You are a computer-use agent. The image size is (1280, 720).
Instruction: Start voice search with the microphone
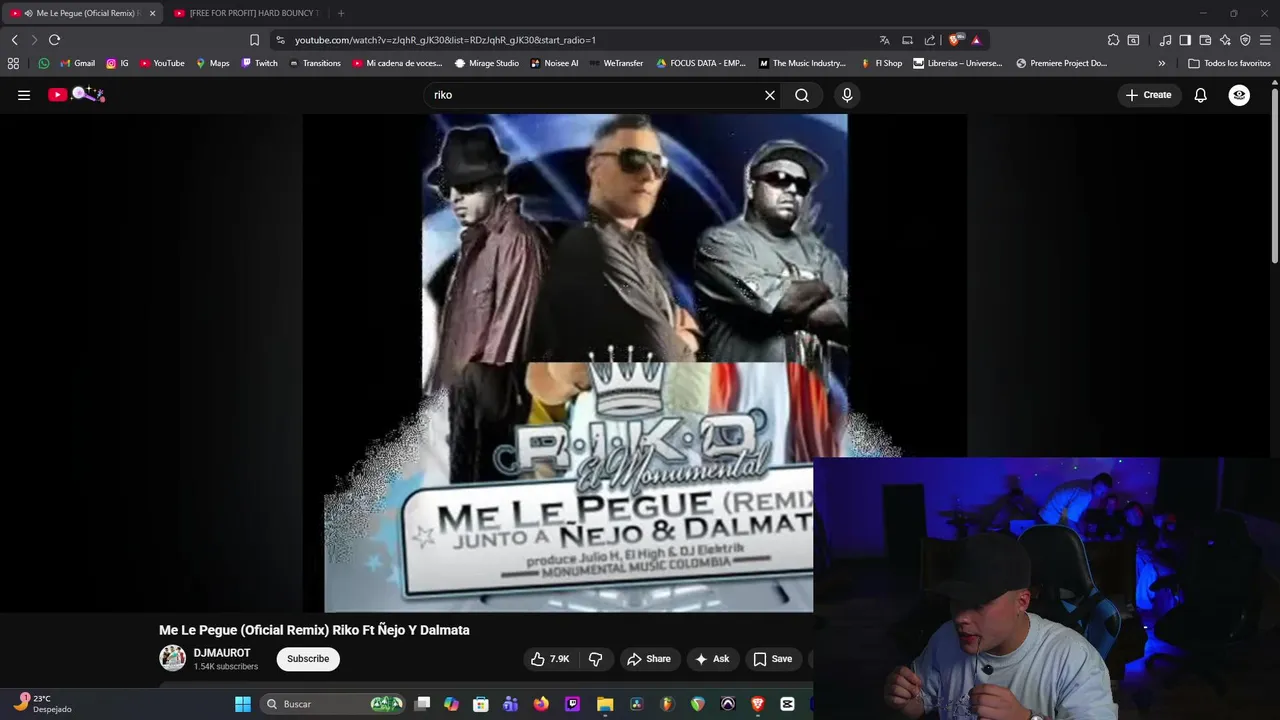[x=847, y=95]
